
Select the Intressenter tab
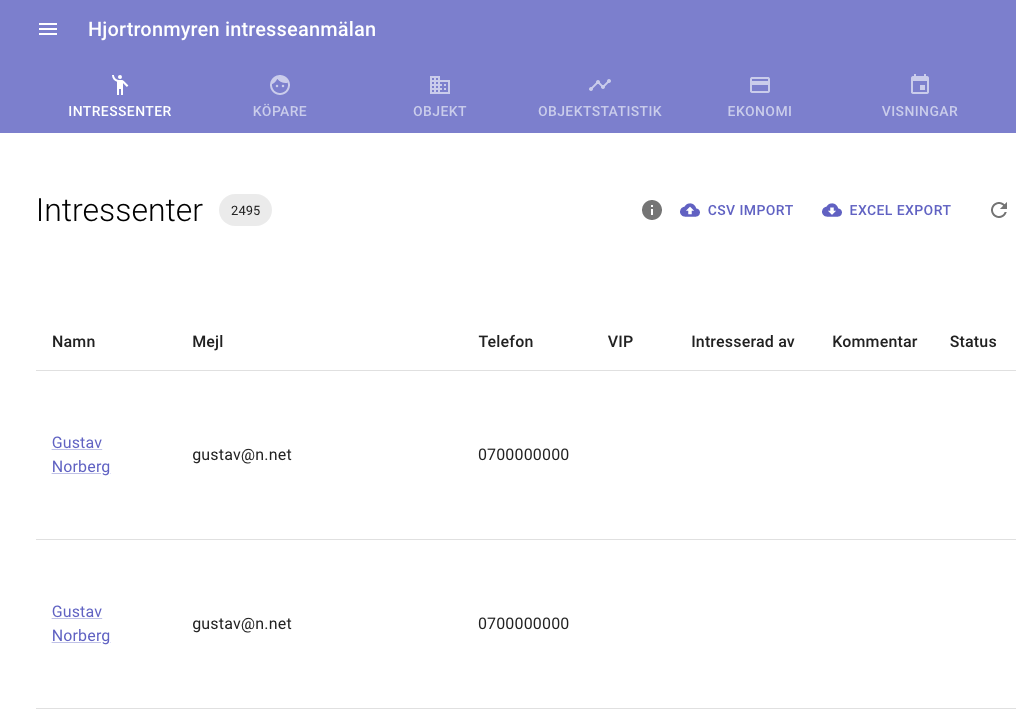tap(120, 97)
